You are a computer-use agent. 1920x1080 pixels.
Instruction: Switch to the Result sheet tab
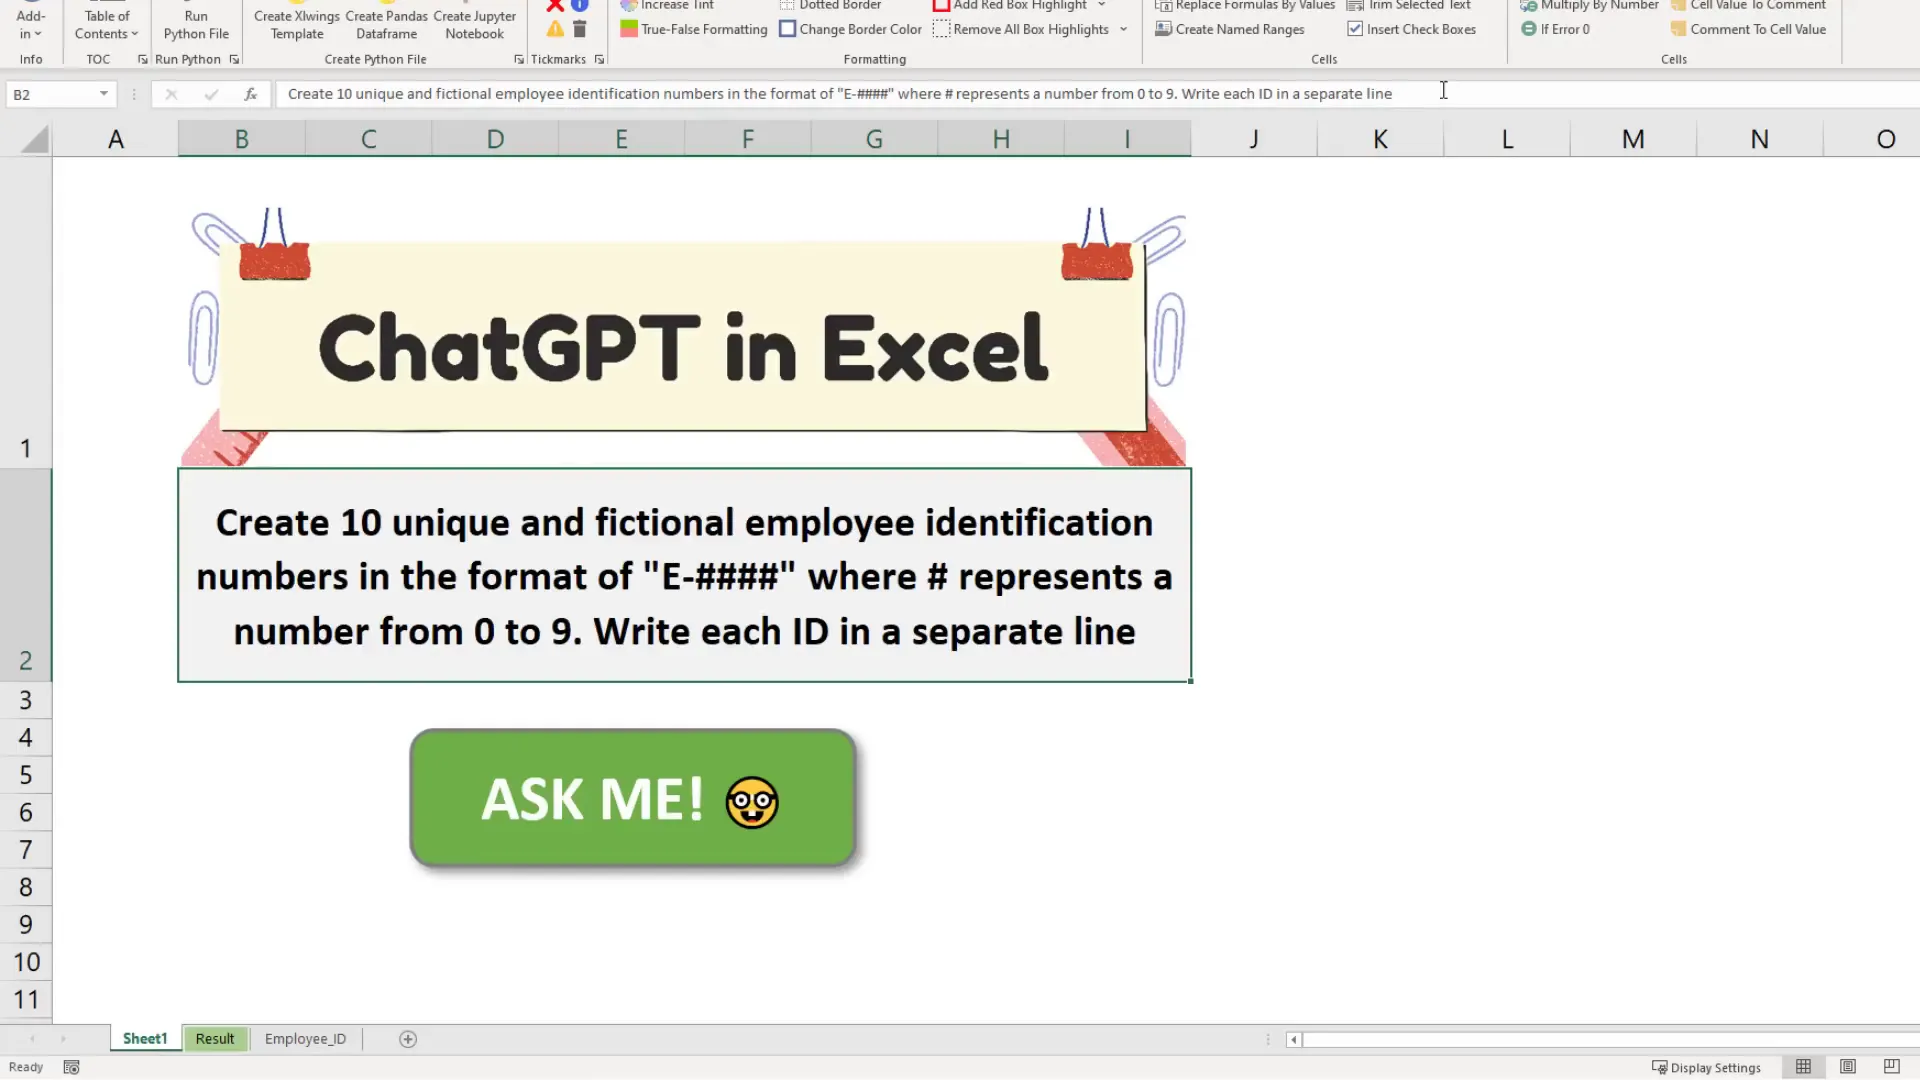tap(215, 1038)
